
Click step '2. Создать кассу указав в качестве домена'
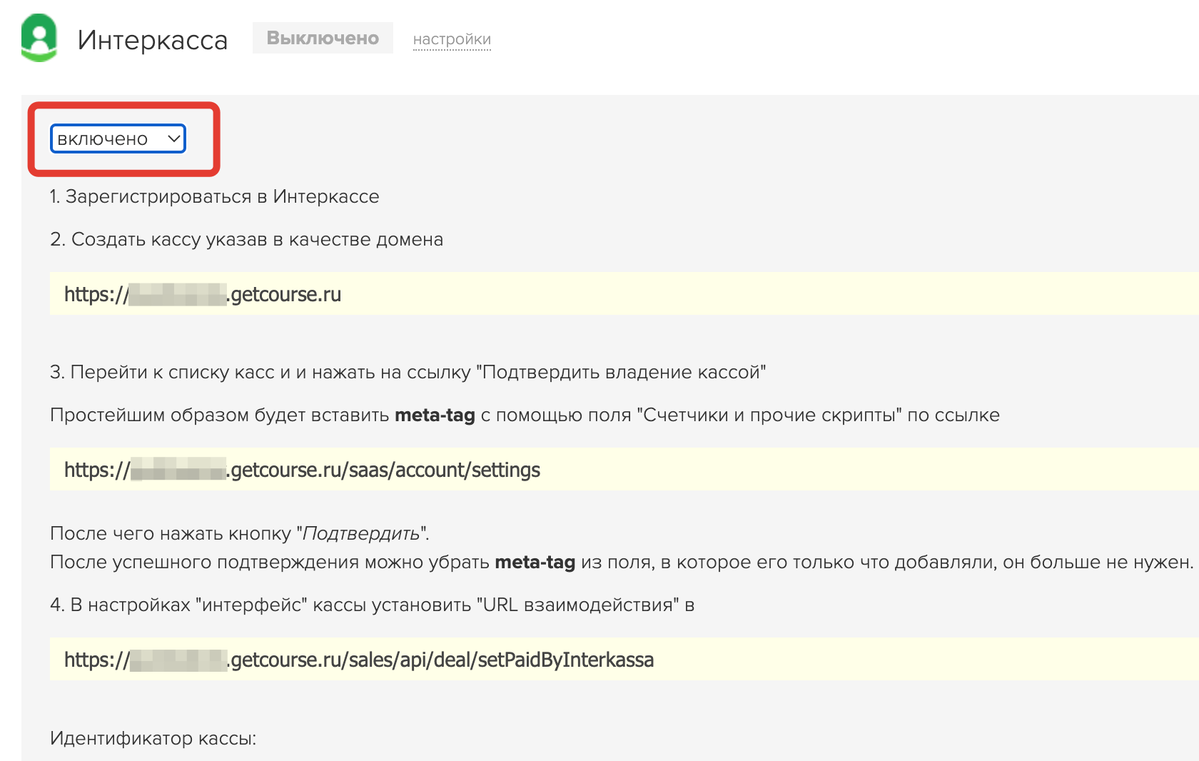[x=247, y=239]
